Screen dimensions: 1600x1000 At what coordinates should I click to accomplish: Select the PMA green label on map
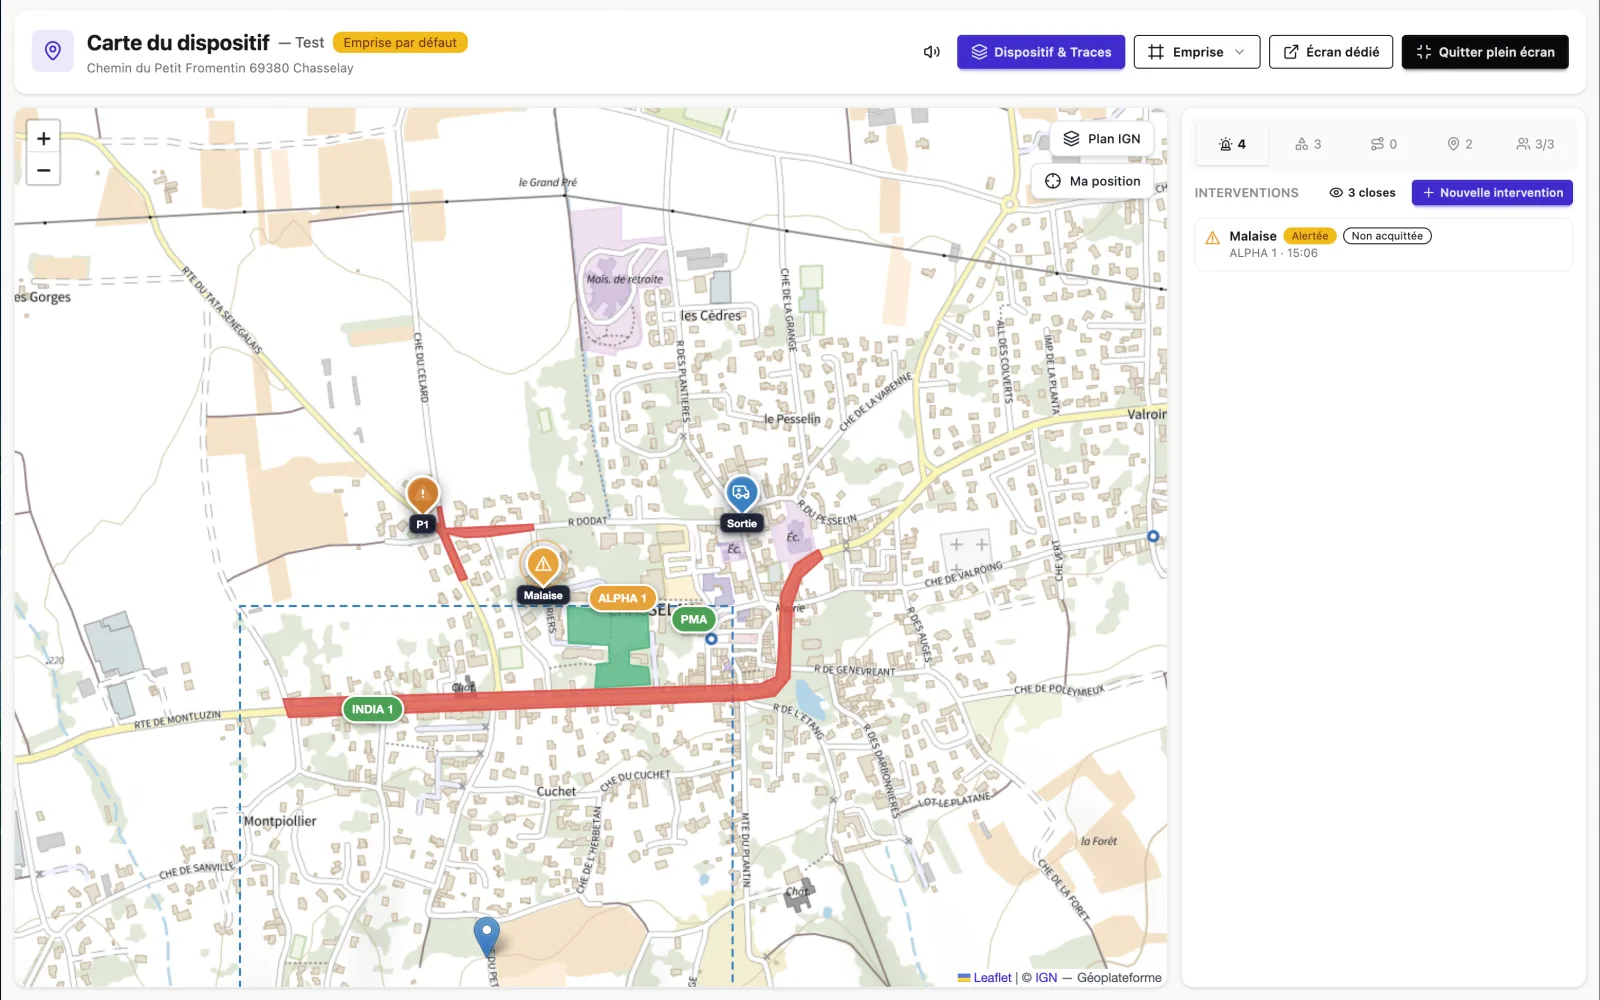(693, 619)
